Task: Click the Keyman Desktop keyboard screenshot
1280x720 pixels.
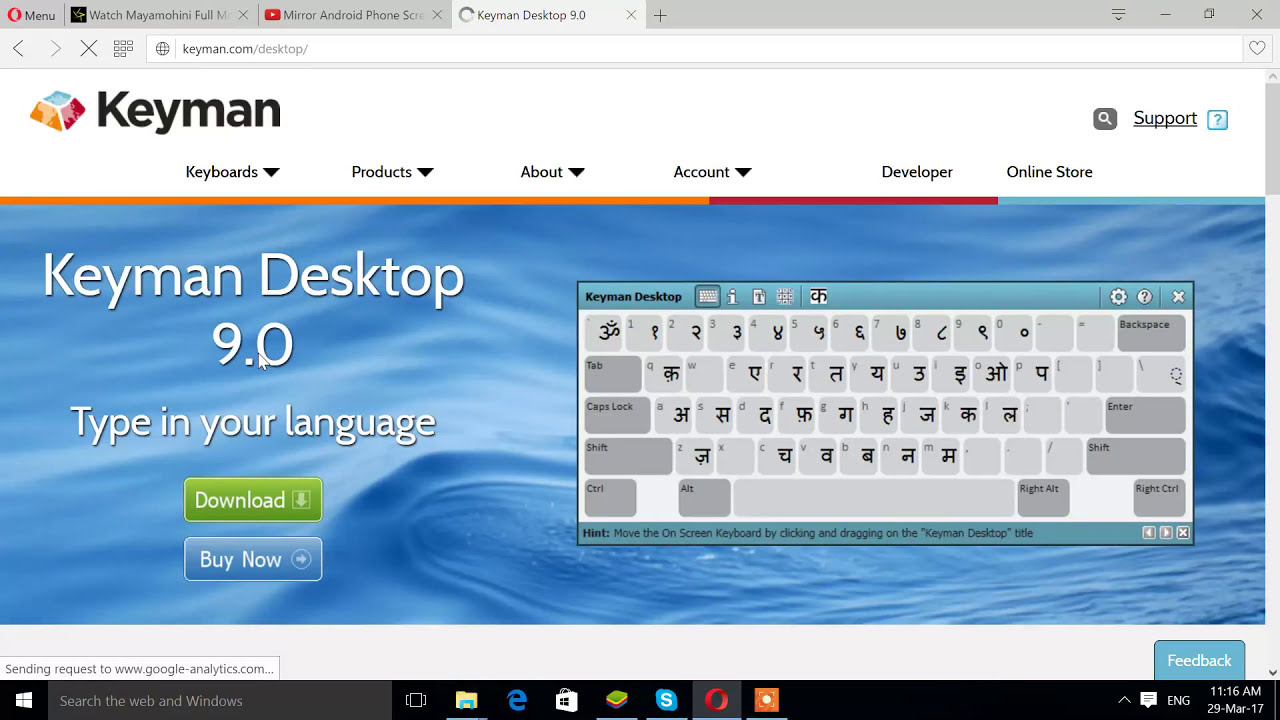Action: point(885,413)
